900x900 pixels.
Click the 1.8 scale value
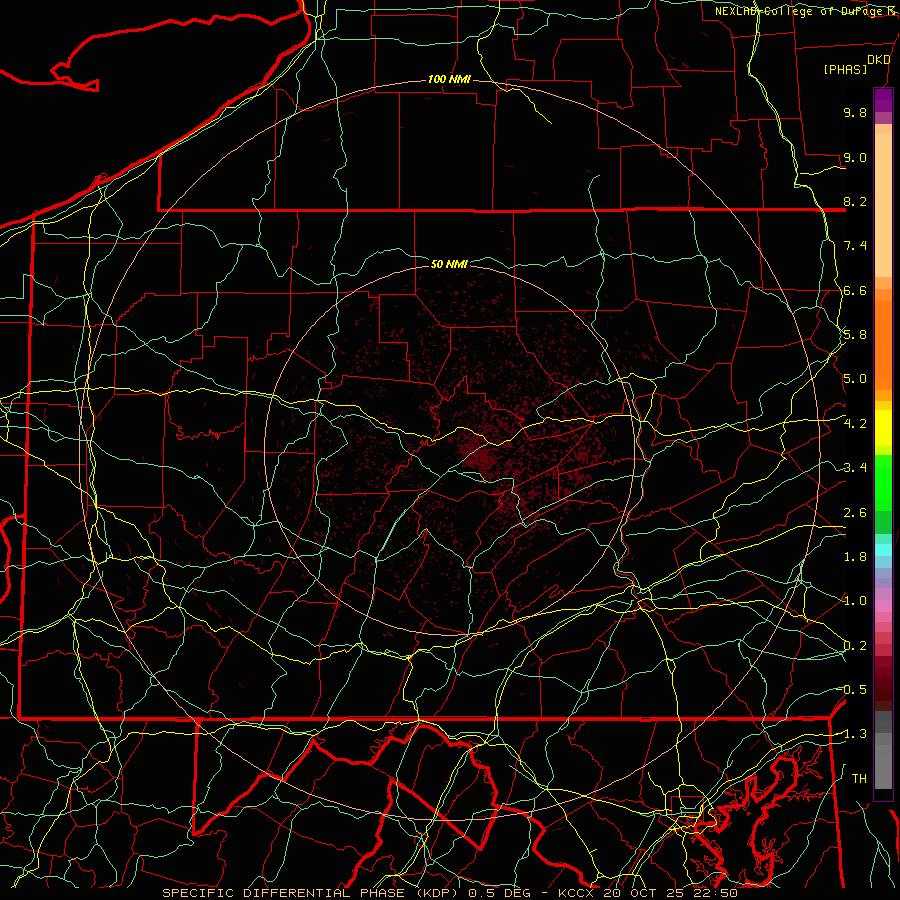(x=855, y=557)
